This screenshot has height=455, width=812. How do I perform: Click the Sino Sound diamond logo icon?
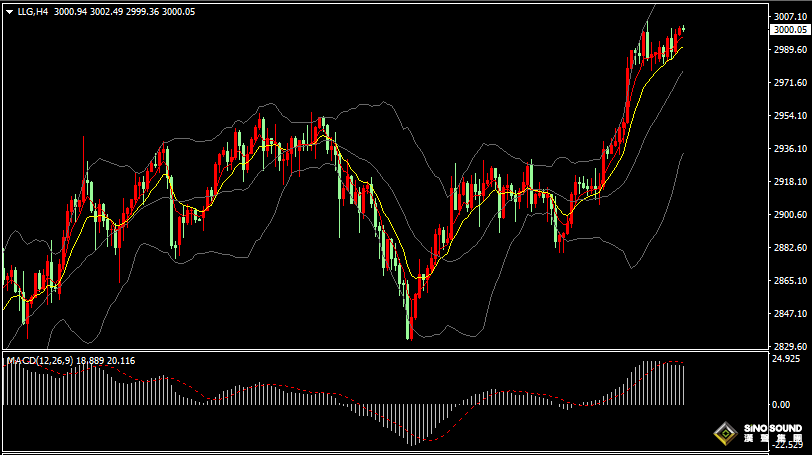click(724, 434)
